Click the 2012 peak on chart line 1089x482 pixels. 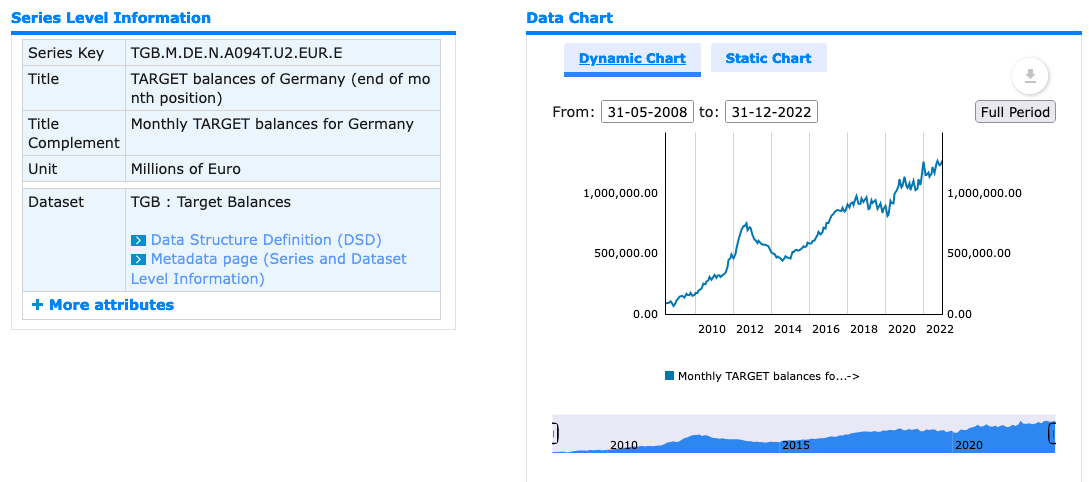(746, 224)
